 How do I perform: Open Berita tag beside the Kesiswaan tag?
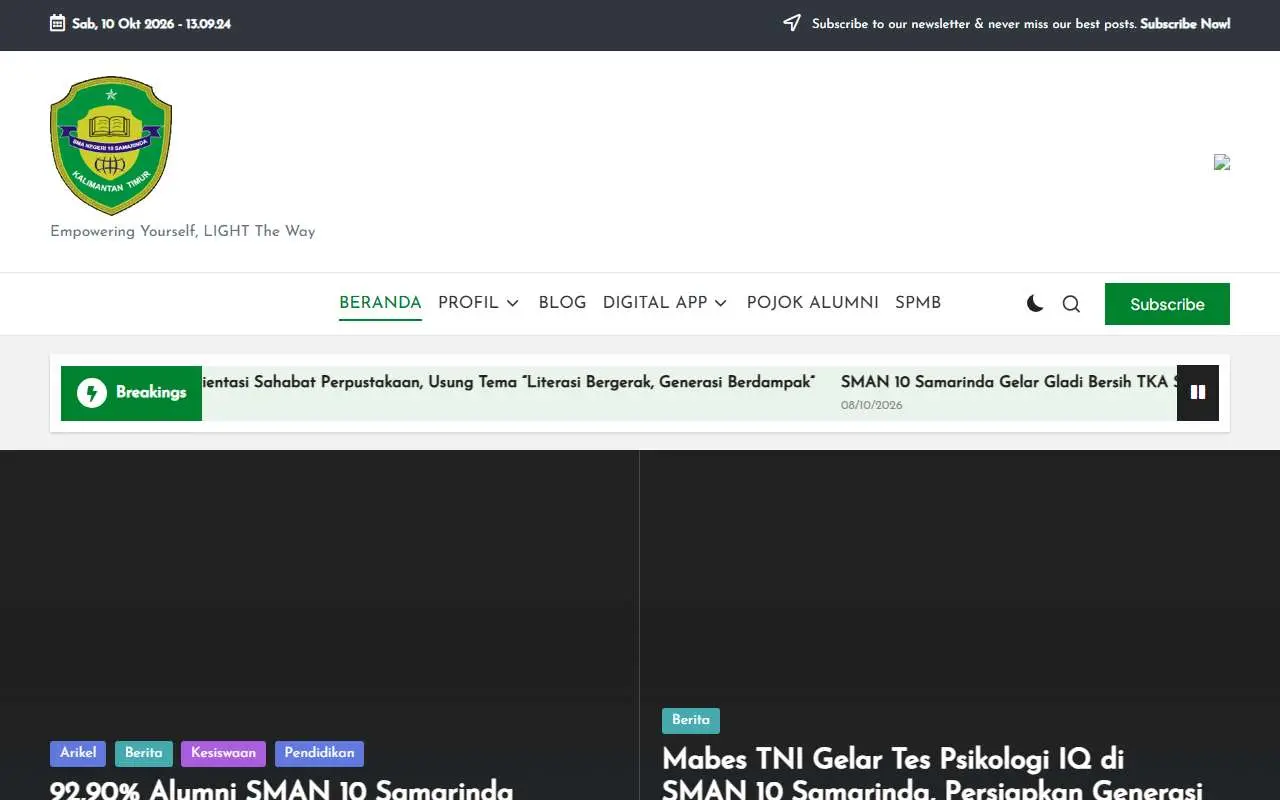click(x=144, y=753)
